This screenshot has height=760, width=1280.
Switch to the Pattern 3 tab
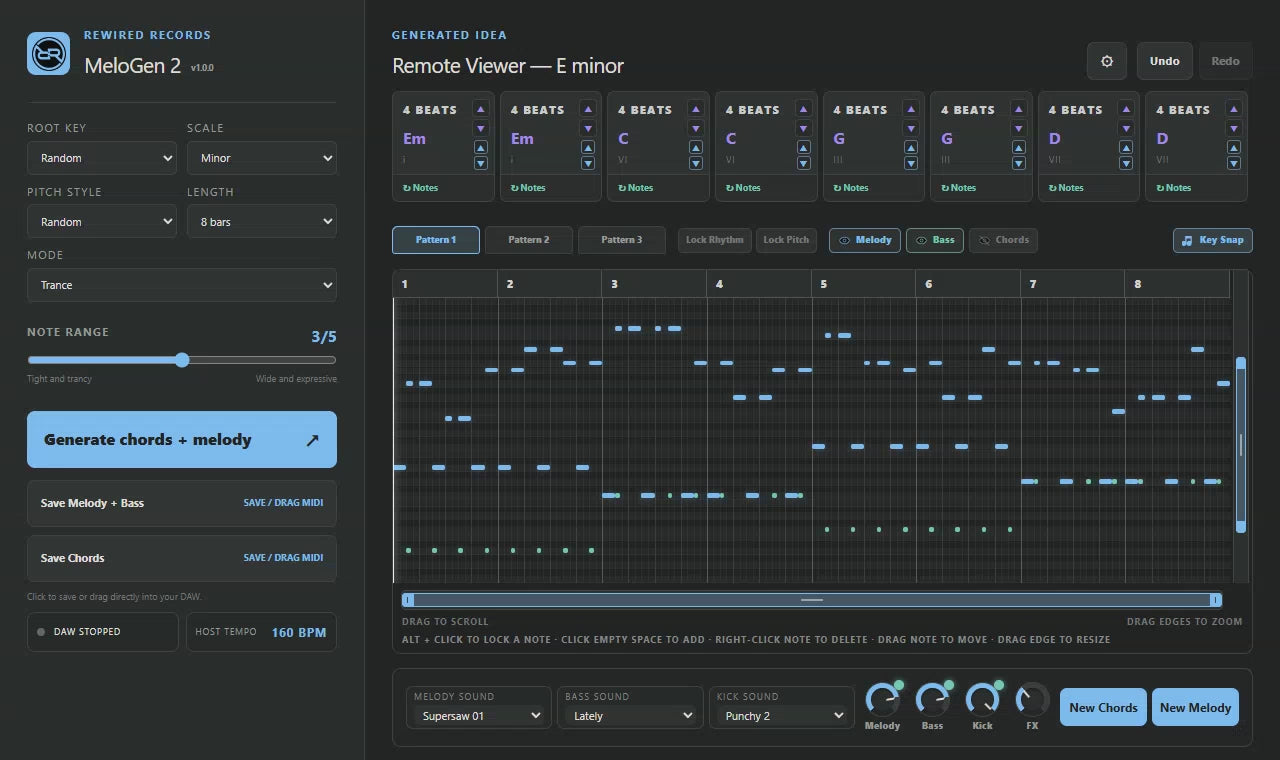pyautogui.click(x=622, y=240)
